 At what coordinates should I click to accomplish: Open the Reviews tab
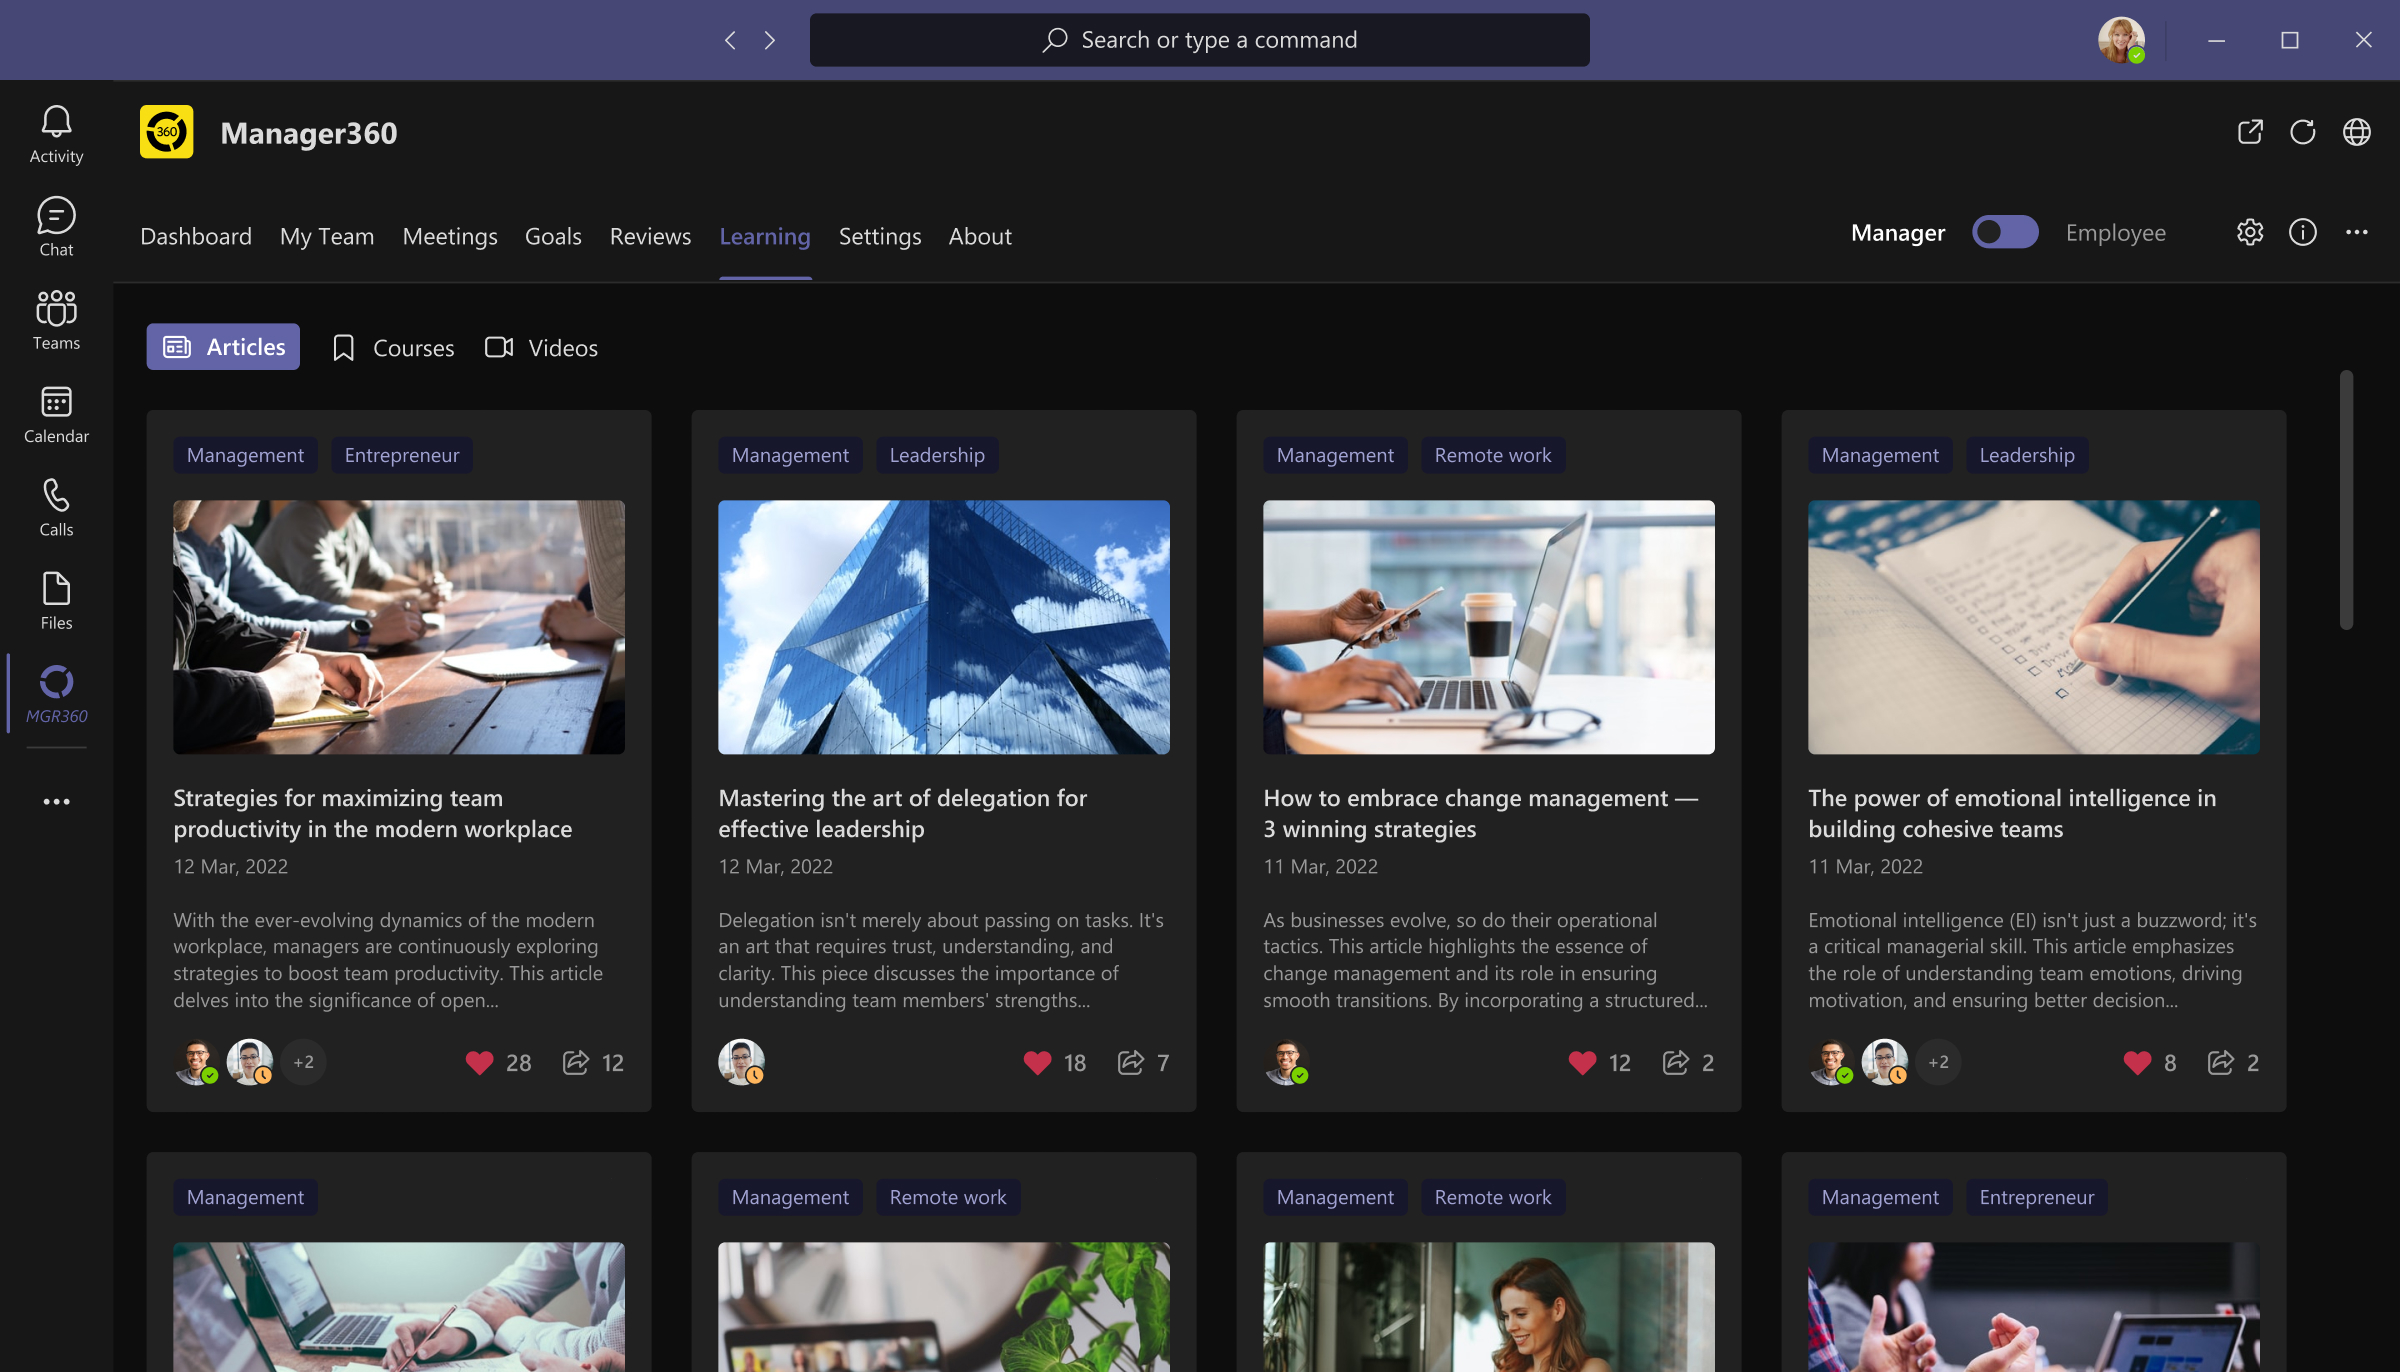coord(650,236)
